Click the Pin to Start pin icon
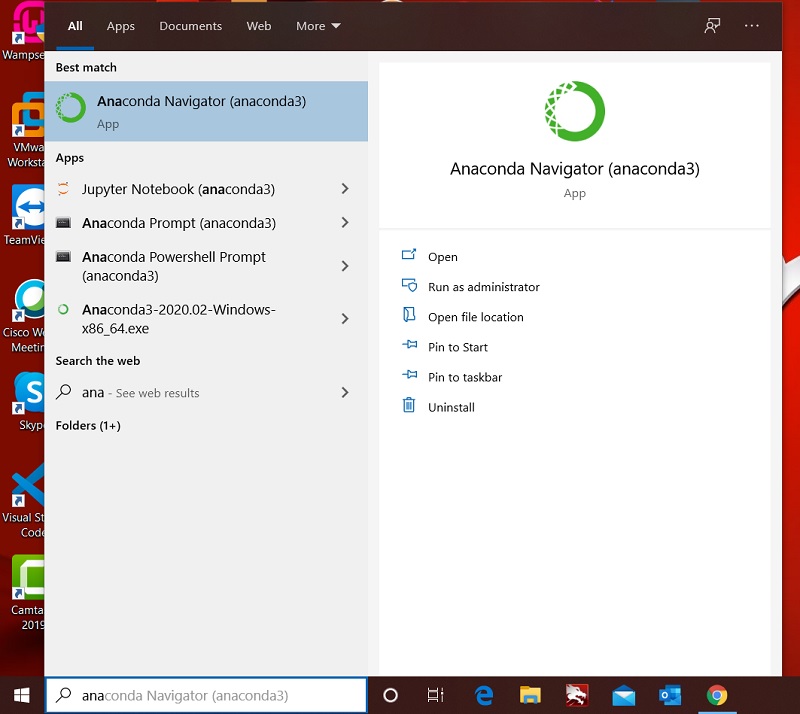The height and width of the screenshot is (714, 800). pos(409,344)
